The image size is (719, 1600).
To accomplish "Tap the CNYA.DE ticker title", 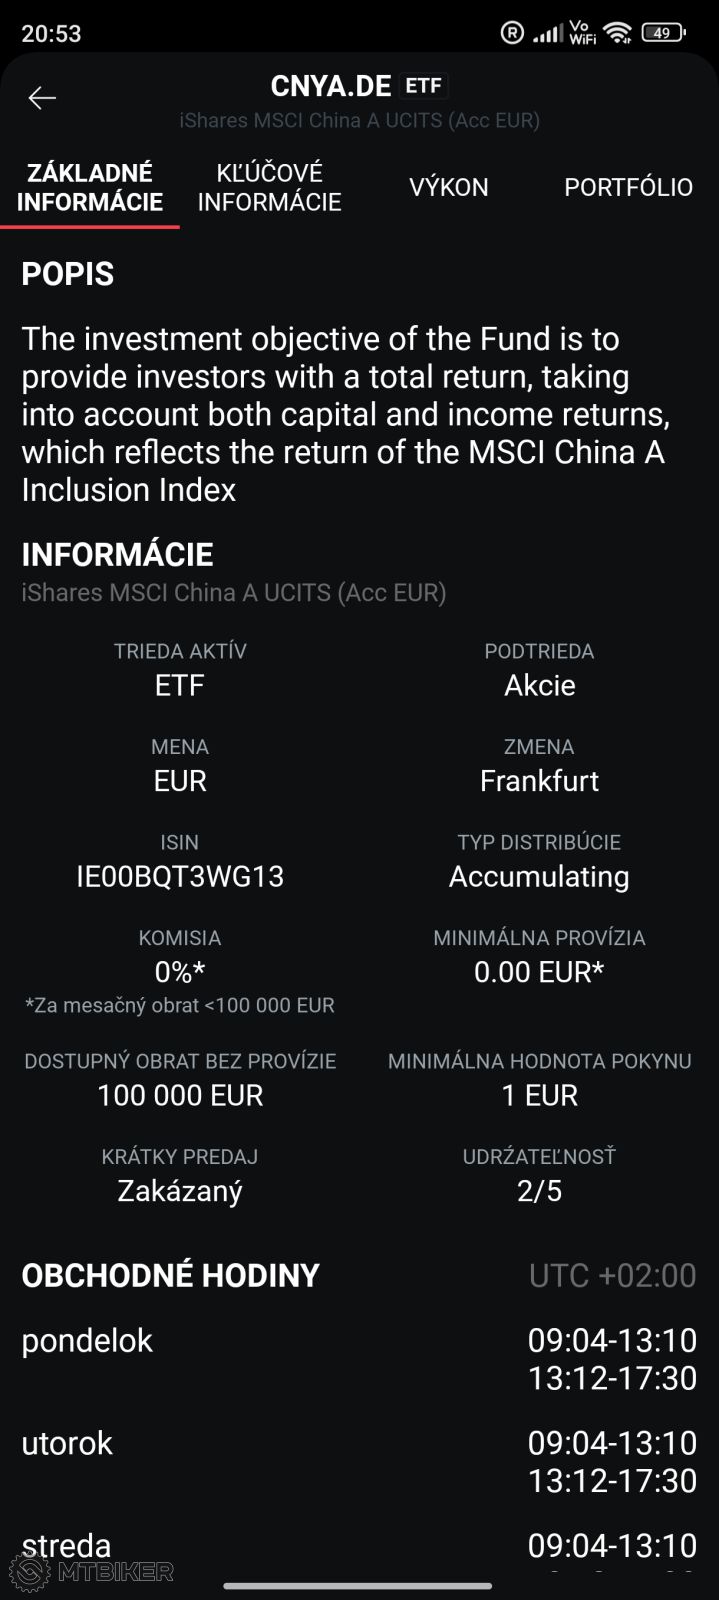I will [330, 86].
